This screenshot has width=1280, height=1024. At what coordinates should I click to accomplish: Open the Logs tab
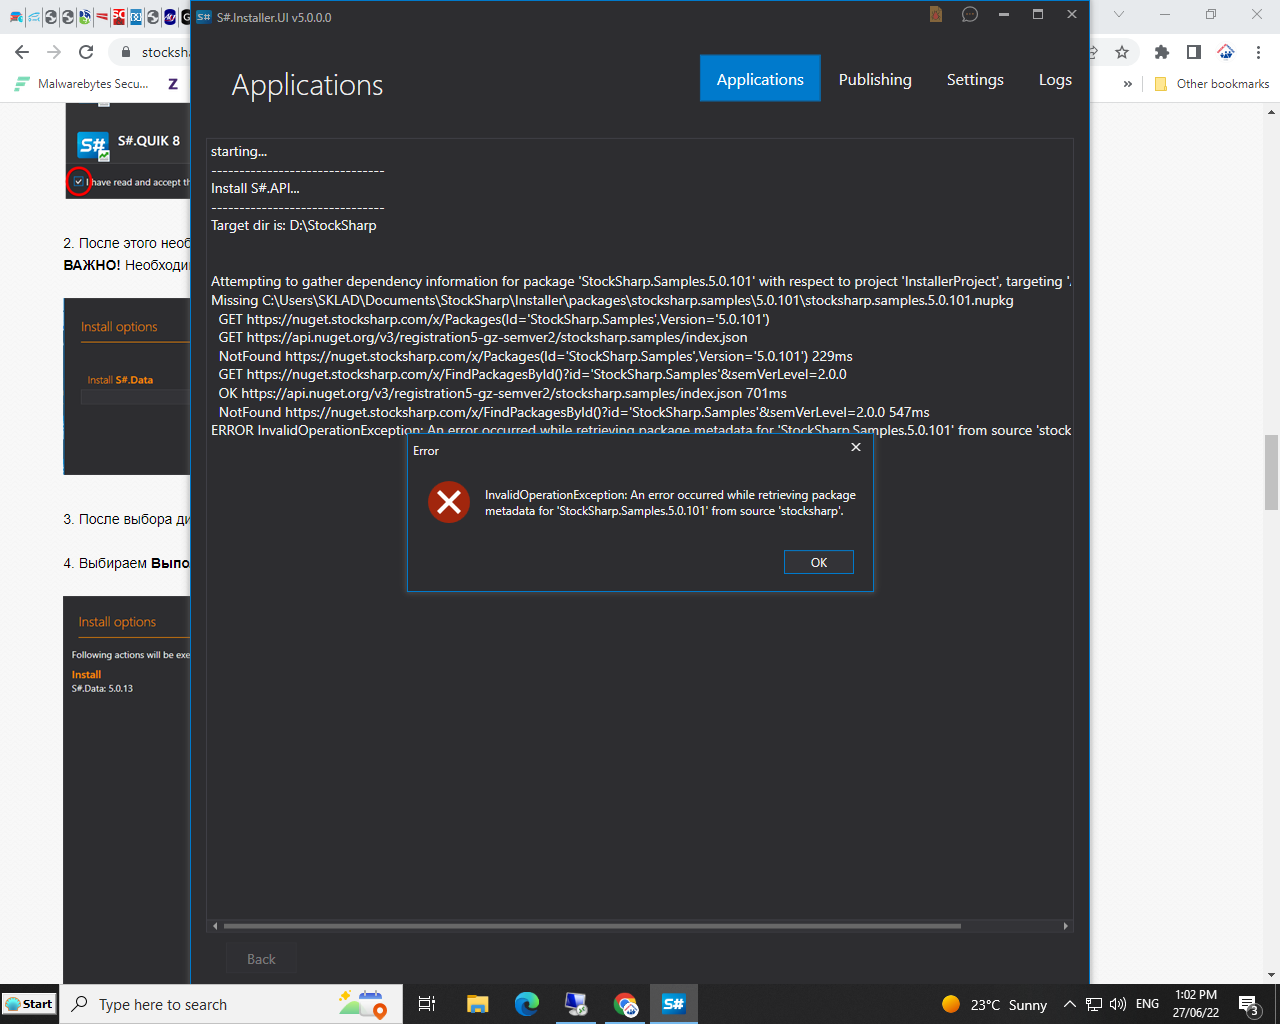click(x=1055, y=79)
